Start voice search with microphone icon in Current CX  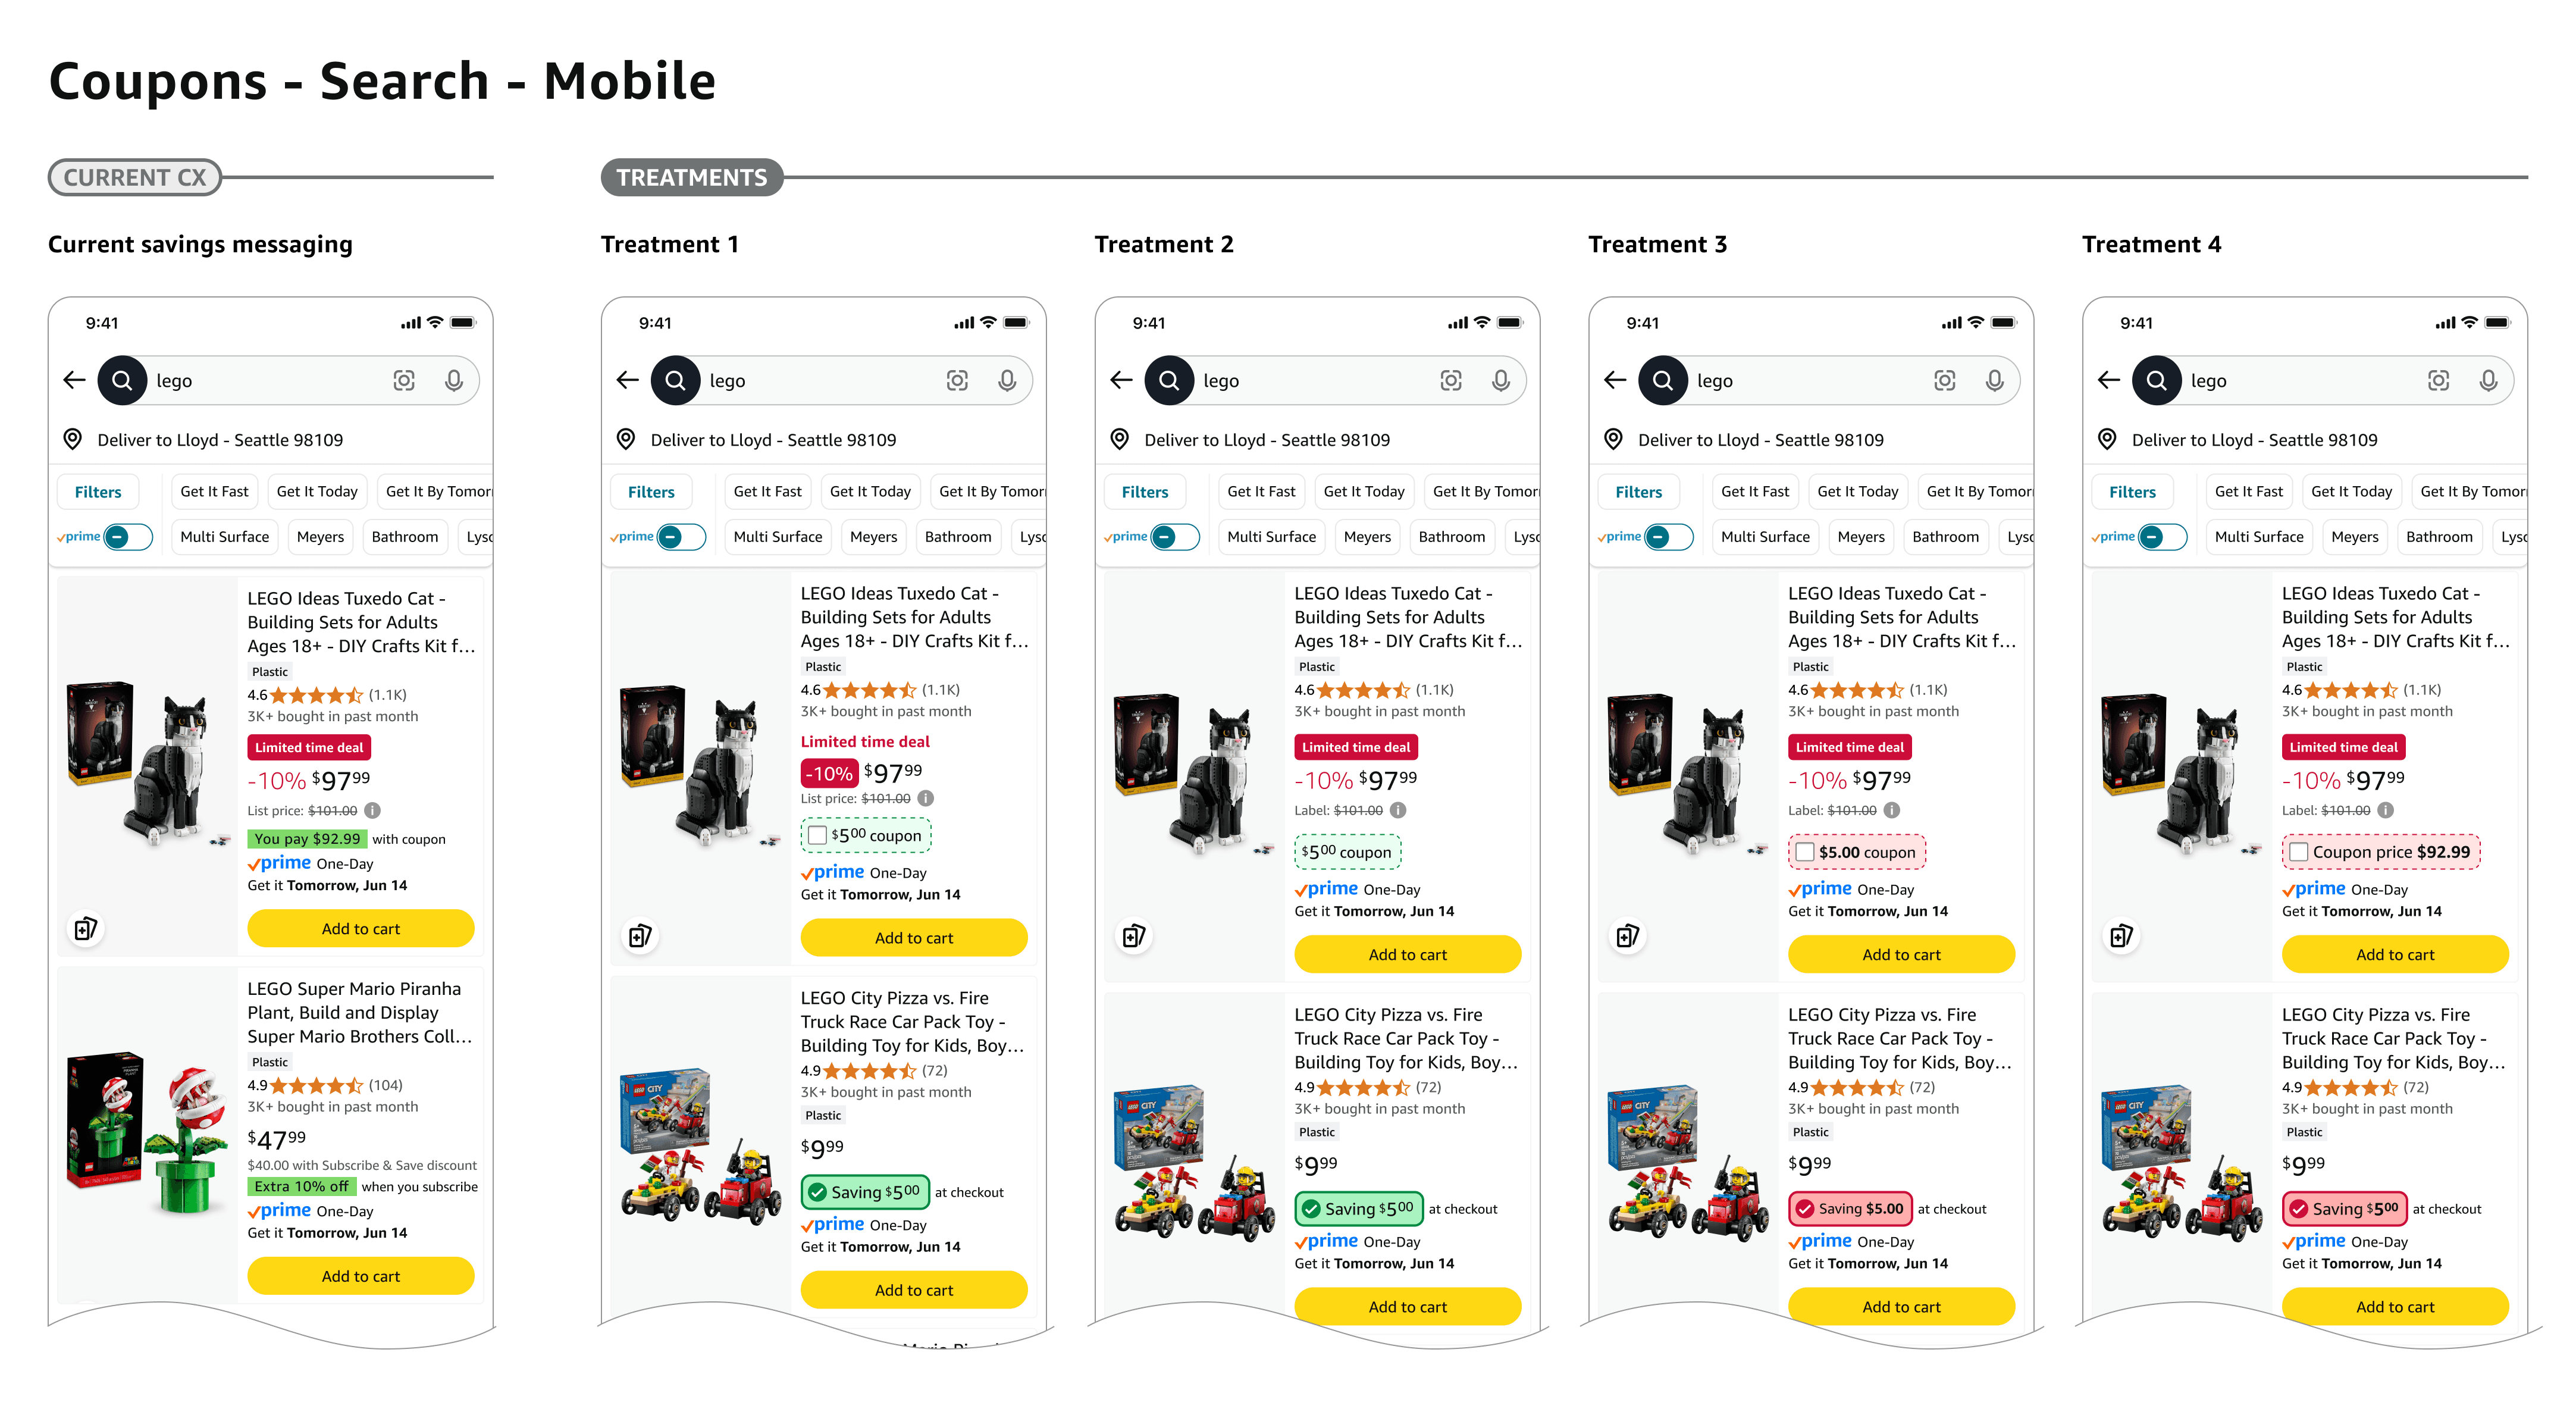(454, 380)
